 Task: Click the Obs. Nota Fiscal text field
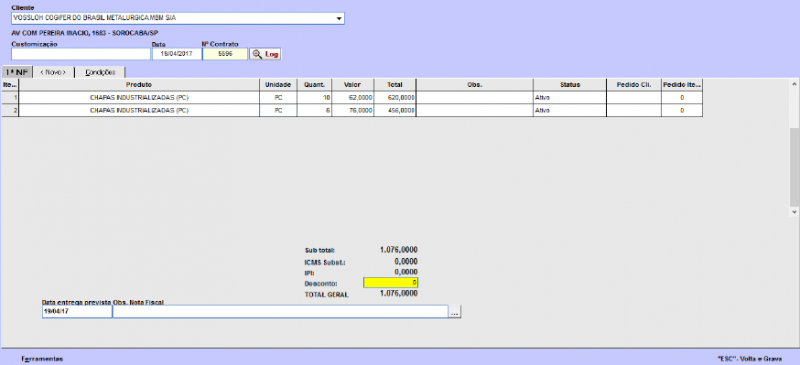pos(280,311)
